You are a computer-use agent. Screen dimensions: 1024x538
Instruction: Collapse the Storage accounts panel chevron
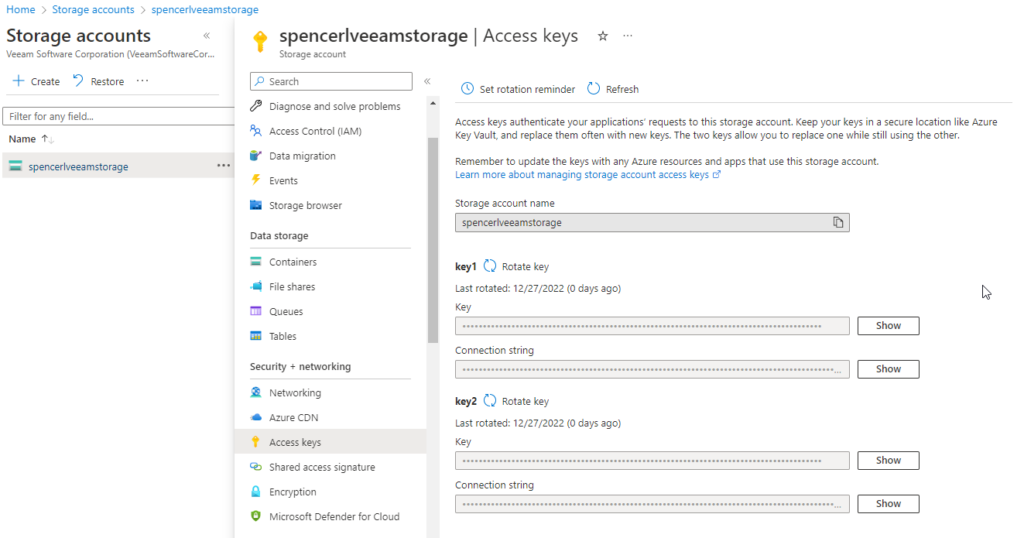click(x=206, y=36)
